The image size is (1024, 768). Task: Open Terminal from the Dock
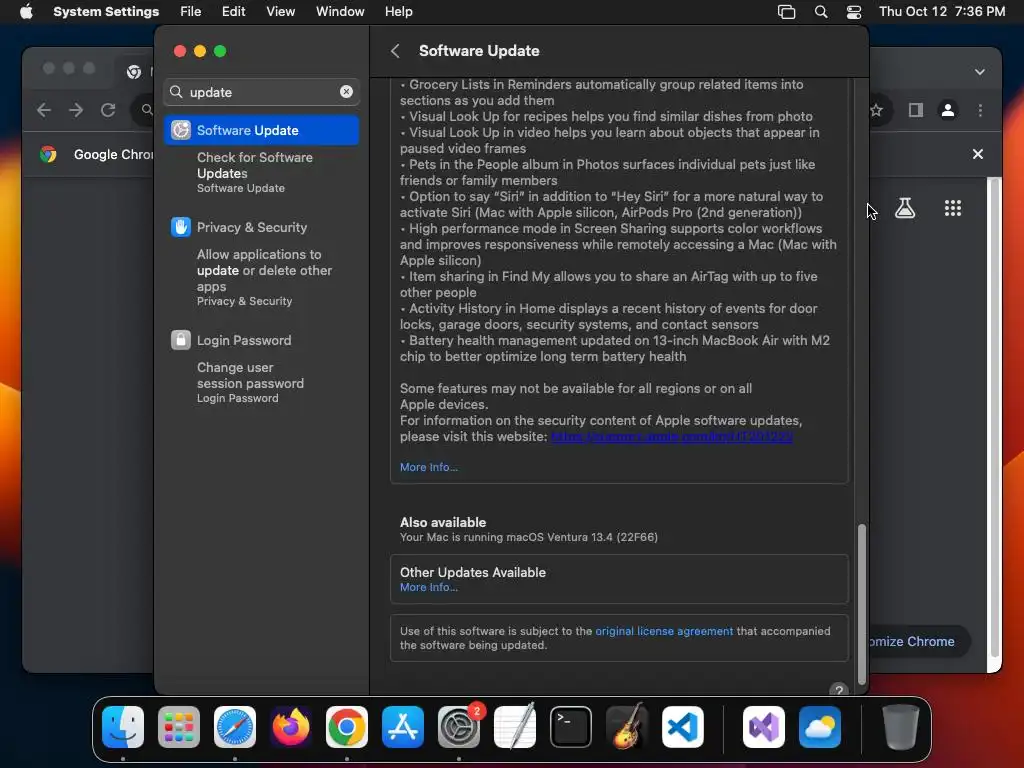click(571, 727)
